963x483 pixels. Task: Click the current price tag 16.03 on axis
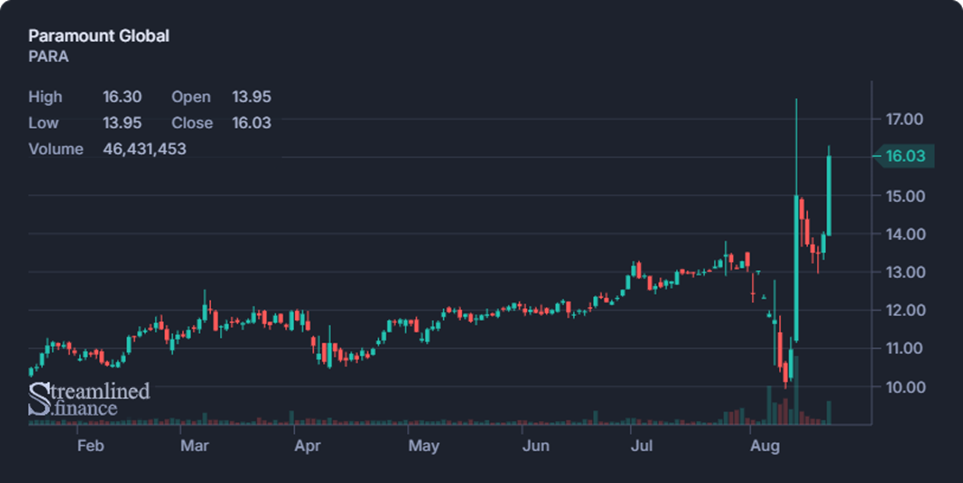coord(904,156)
